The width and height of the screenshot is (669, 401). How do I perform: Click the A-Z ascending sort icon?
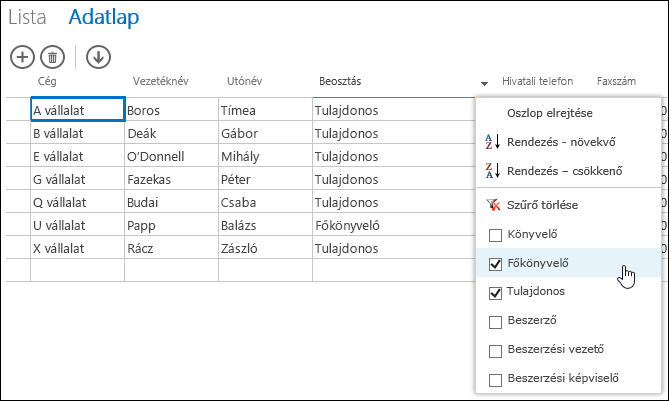(x=492, y=142)
